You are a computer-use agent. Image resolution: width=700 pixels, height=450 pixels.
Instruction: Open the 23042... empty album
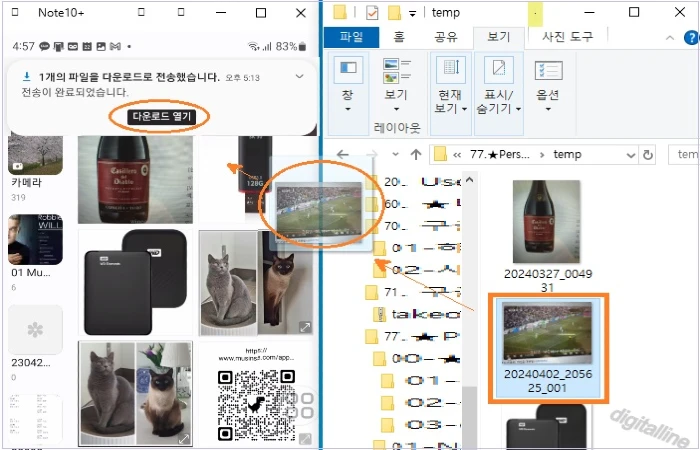click(x=35, y=330)
